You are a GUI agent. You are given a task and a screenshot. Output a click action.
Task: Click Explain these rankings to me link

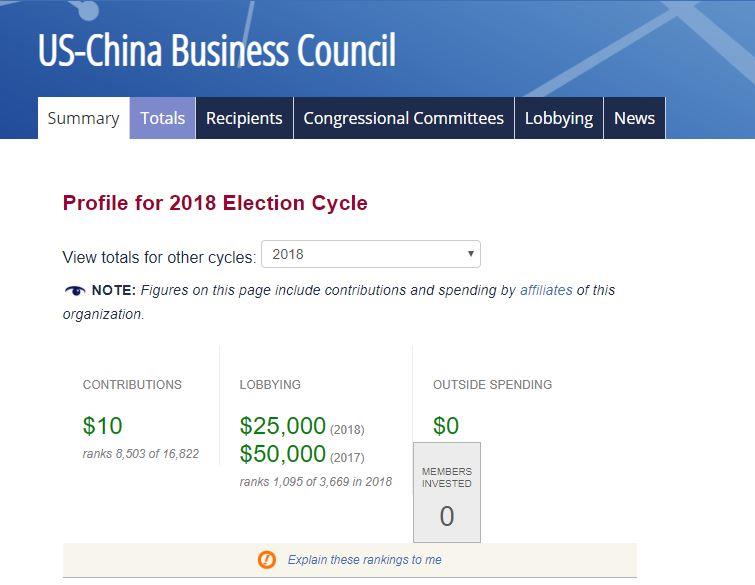[364, 559]
